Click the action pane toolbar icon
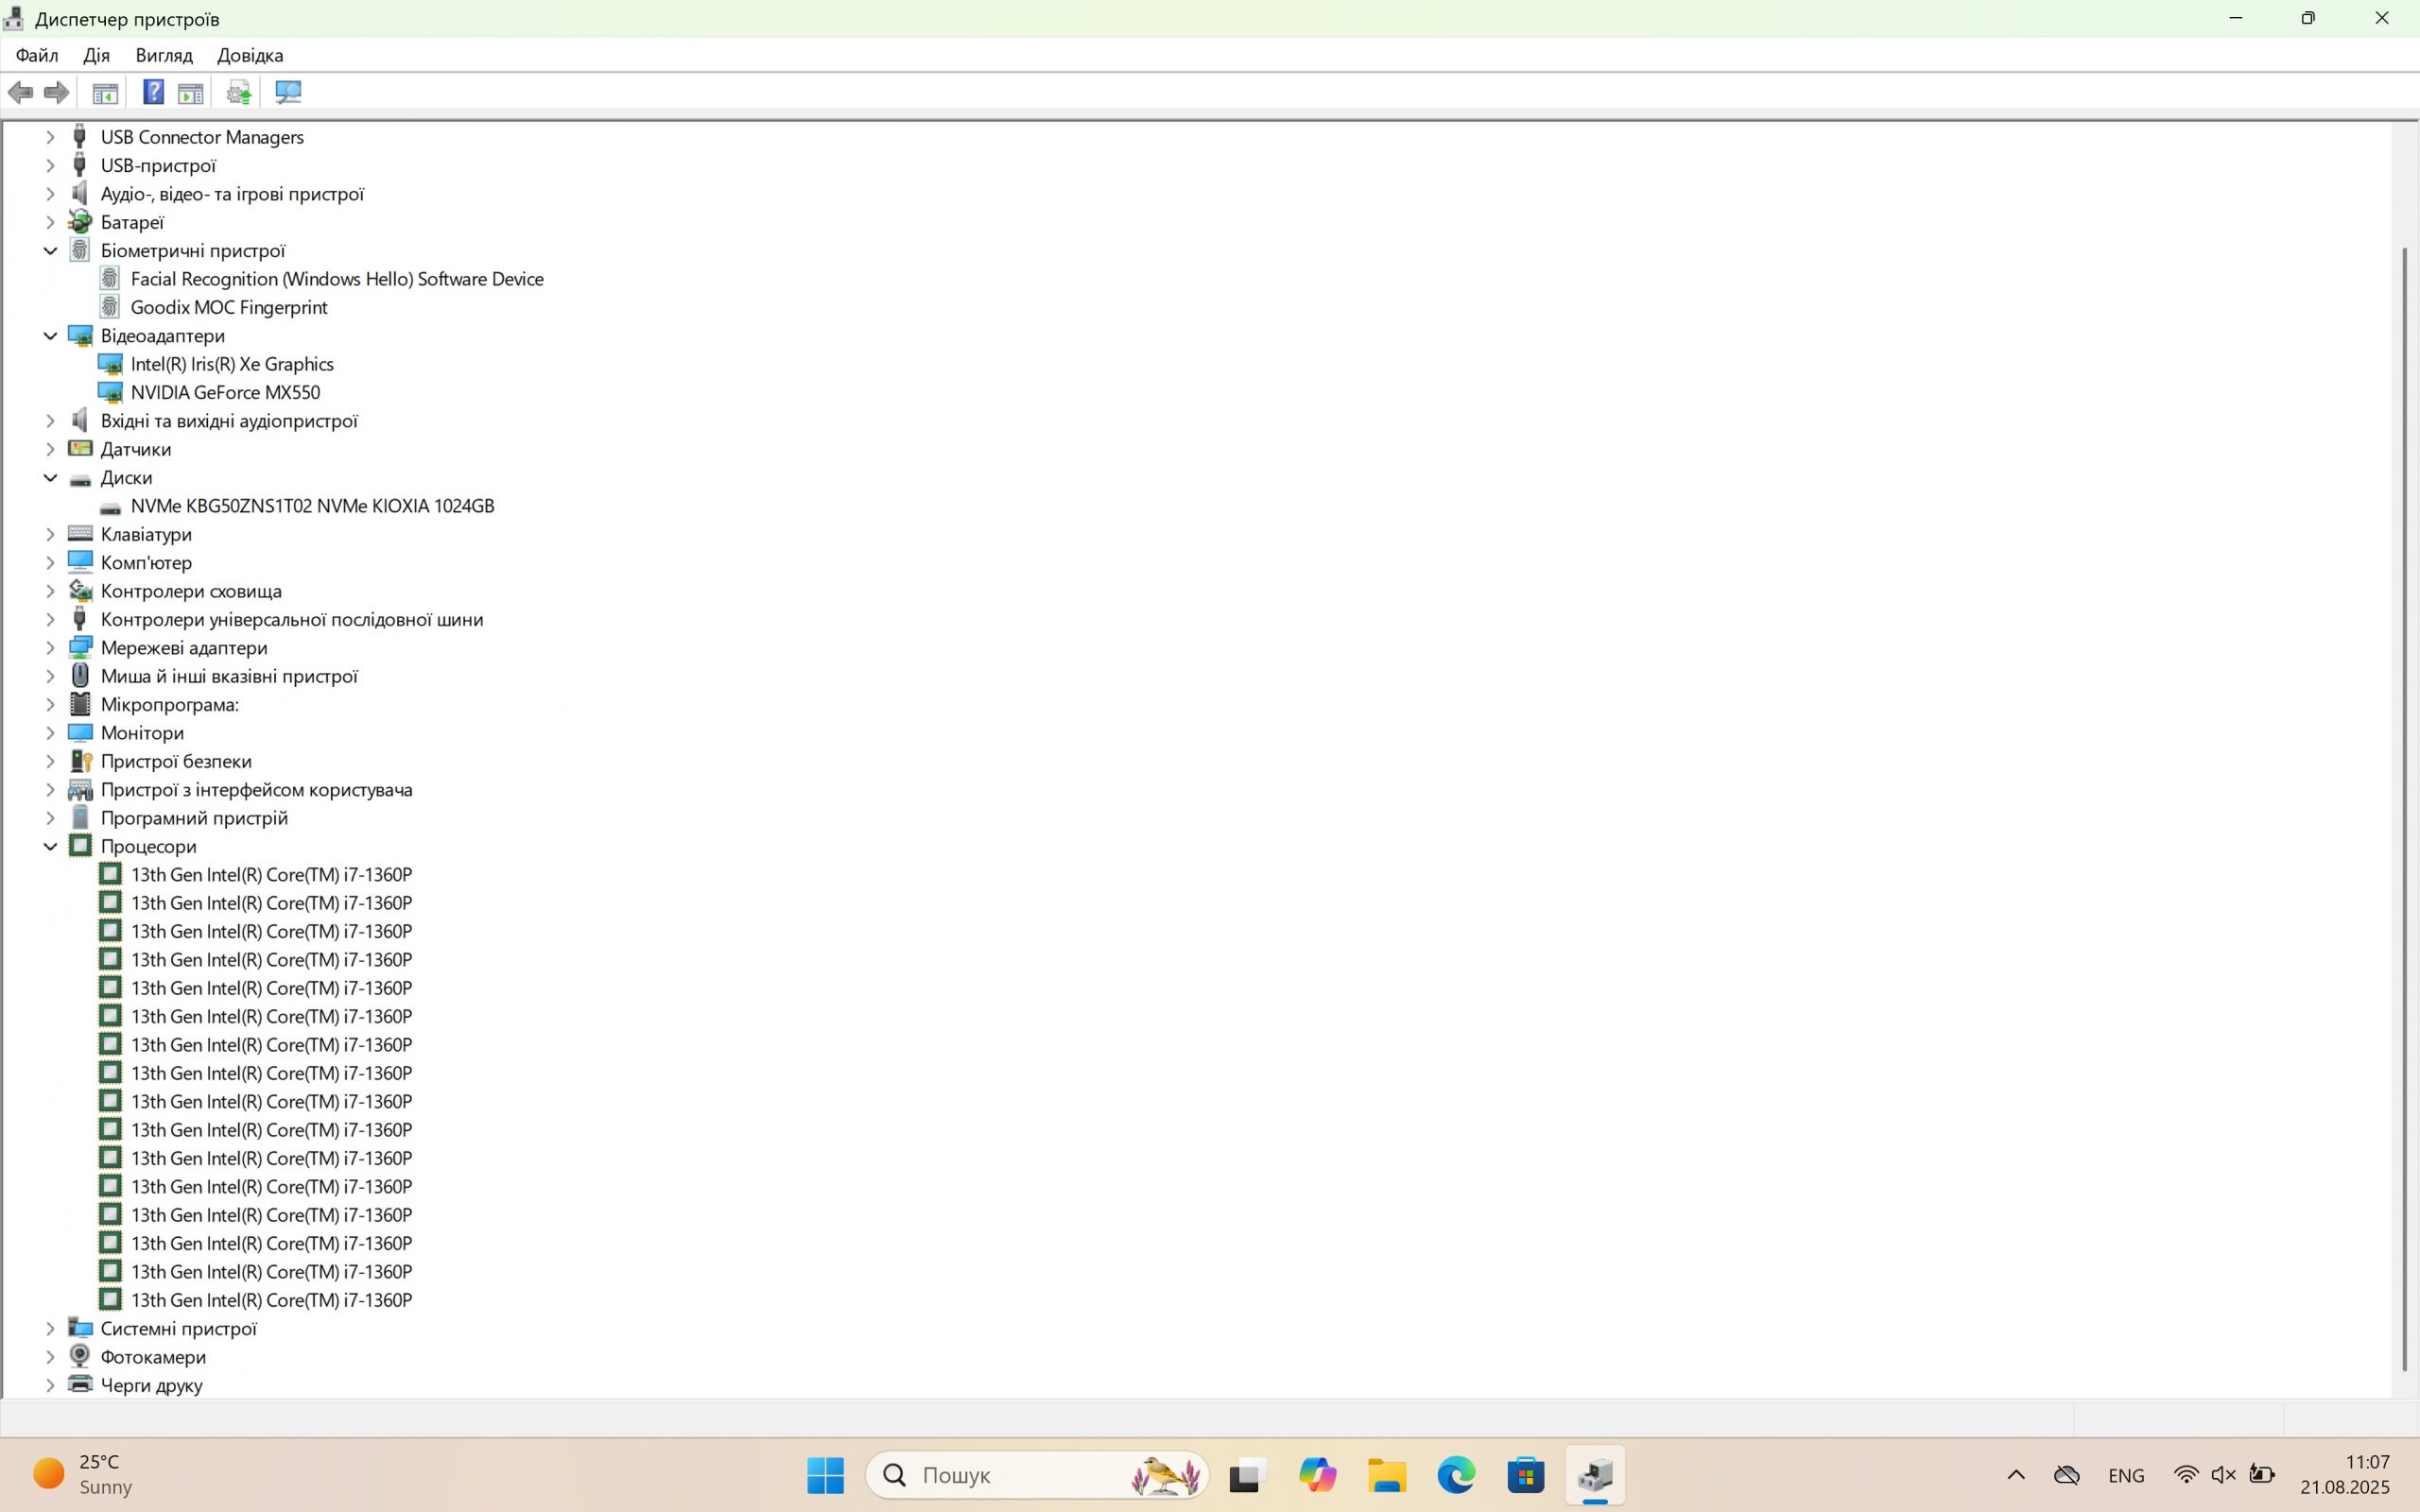 pyautogui.click(x=190, y=93)
